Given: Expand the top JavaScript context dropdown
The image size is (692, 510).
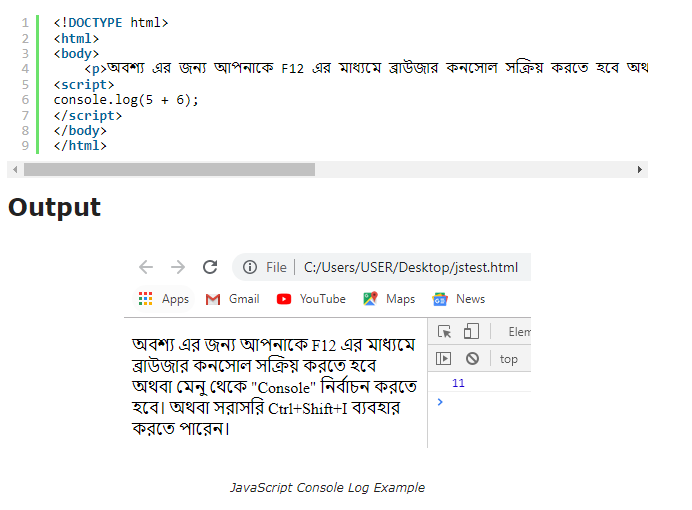Looking at the screenshot, I should [x=509, y=359].
